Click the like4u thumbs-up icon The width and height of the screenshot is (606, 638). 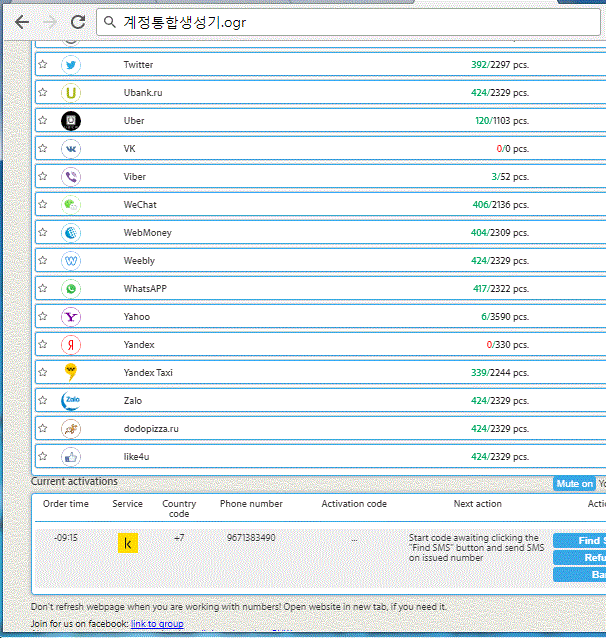click(x=71, y=457)
